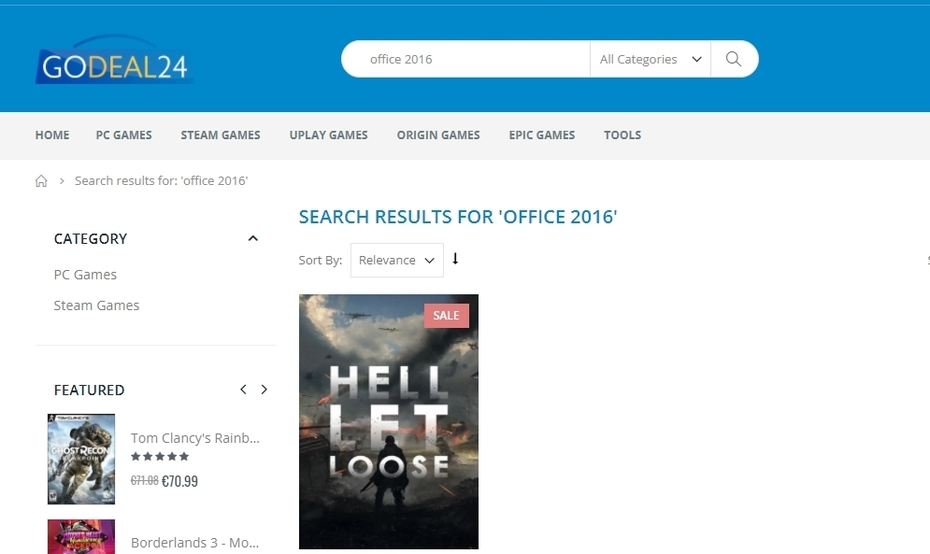Screen dimensions: 930x554
Task: Click the office 2016 search field
Action: [x=470, y=59]
